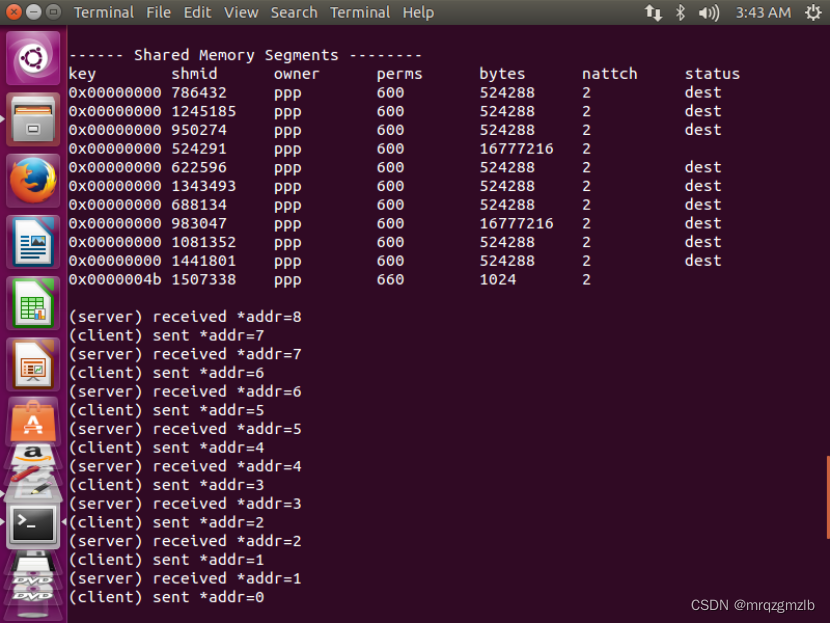831x623 pixels.
Task: Open the Ubuntu Dash search launcher
Action: click(x=33, y=58)
